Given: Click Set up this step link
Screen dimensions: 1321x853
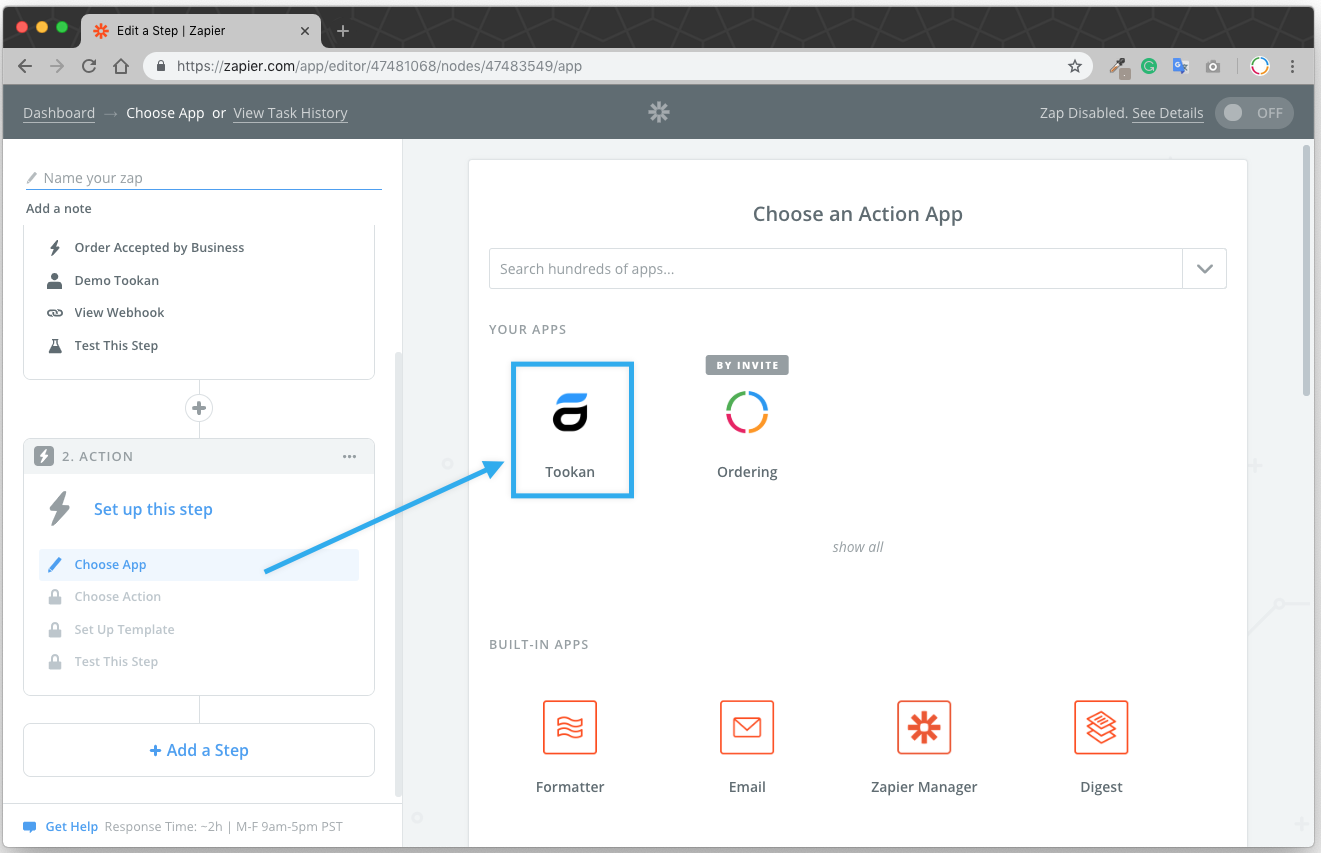Looking at the screenshot, I should click(153, 509).
